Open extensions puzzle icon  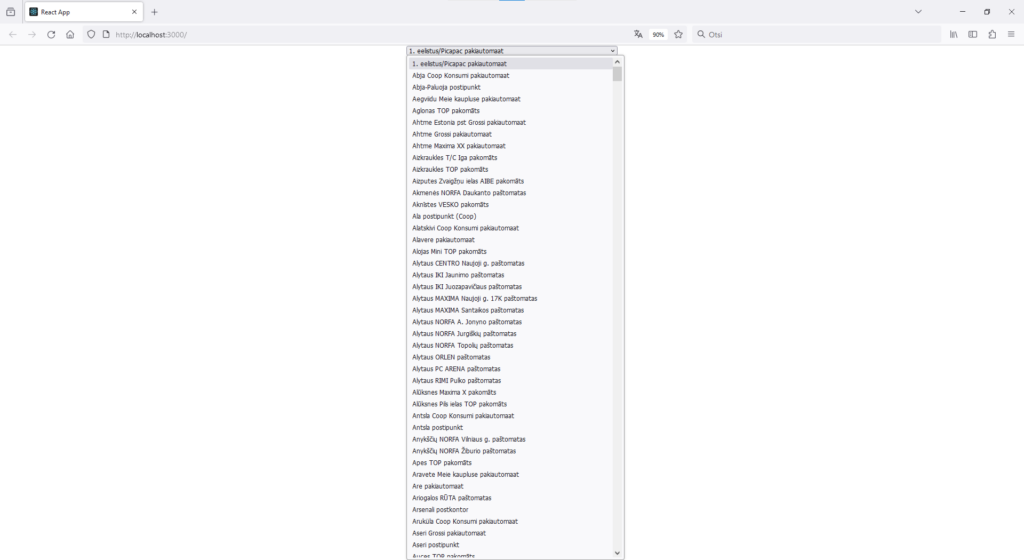(992, 35)
